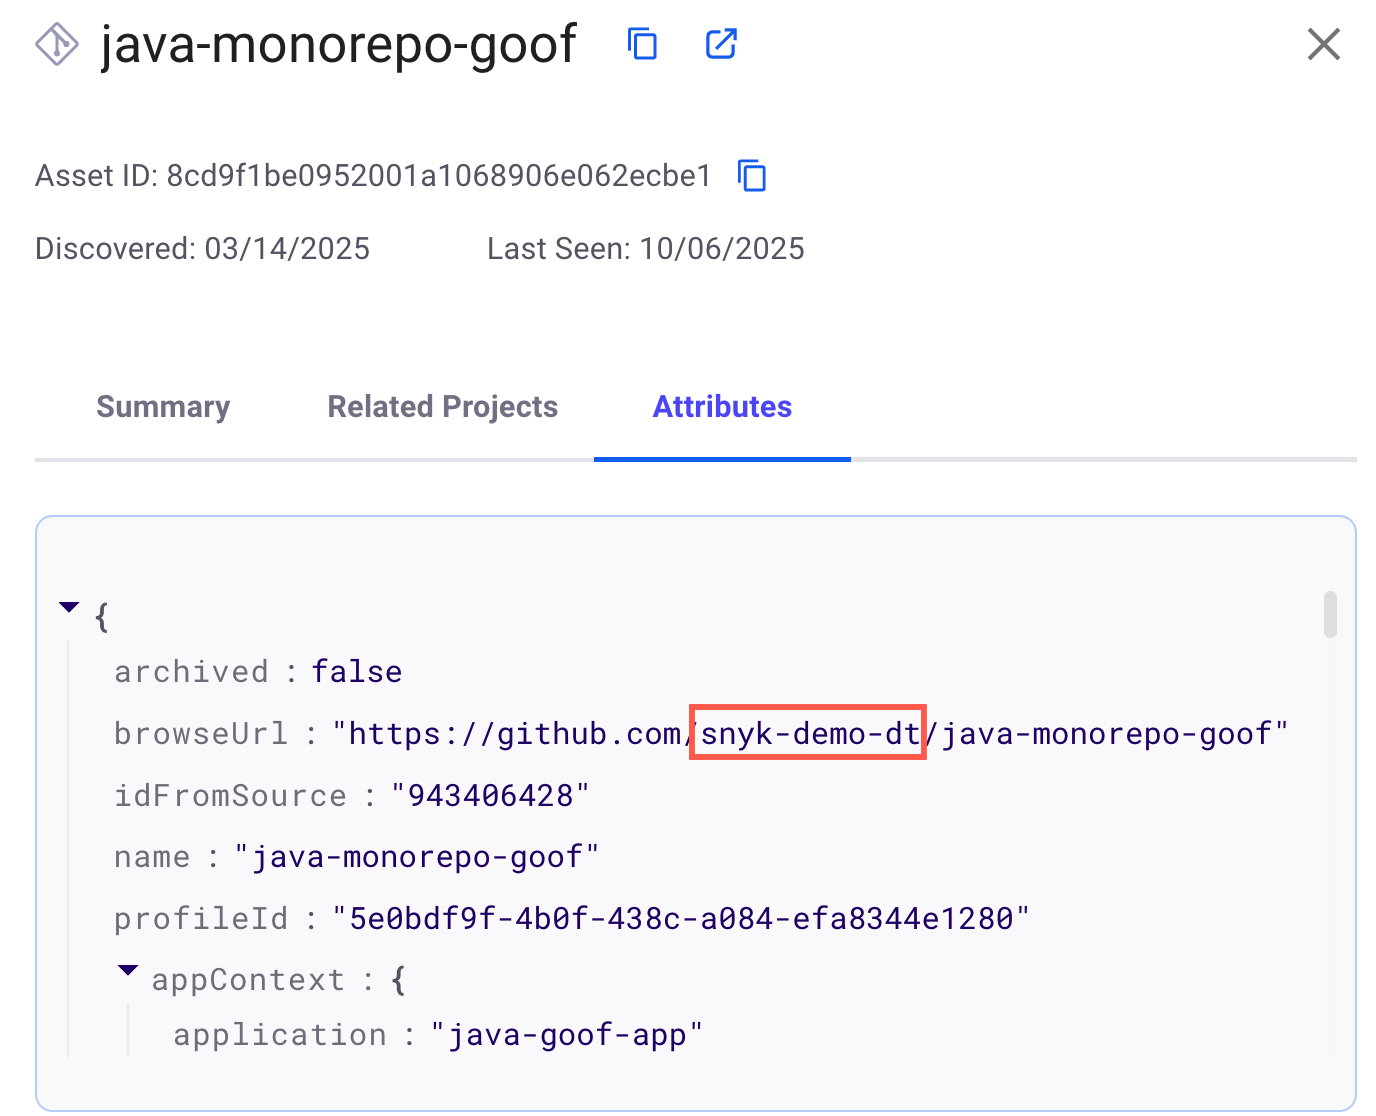Copy the Asset ID to clipboard
Screen dimensions: 1376x1116
coord(752,176)
